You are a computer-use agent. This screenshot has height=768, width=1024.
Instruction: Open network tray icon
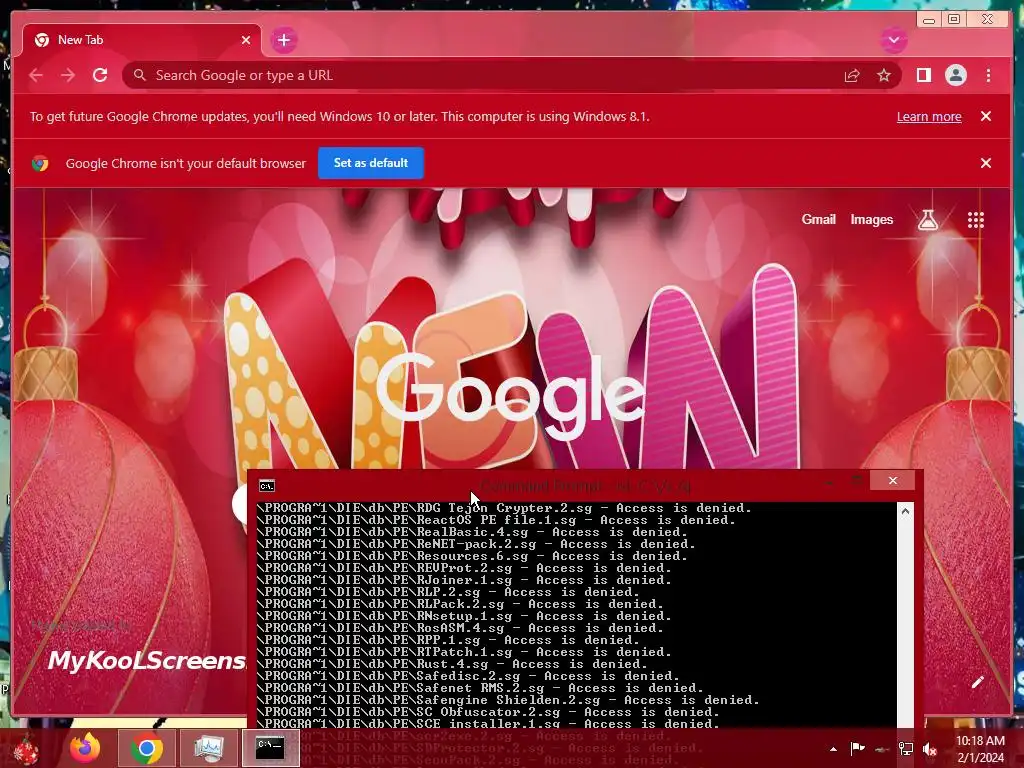[x=906, y=749]
